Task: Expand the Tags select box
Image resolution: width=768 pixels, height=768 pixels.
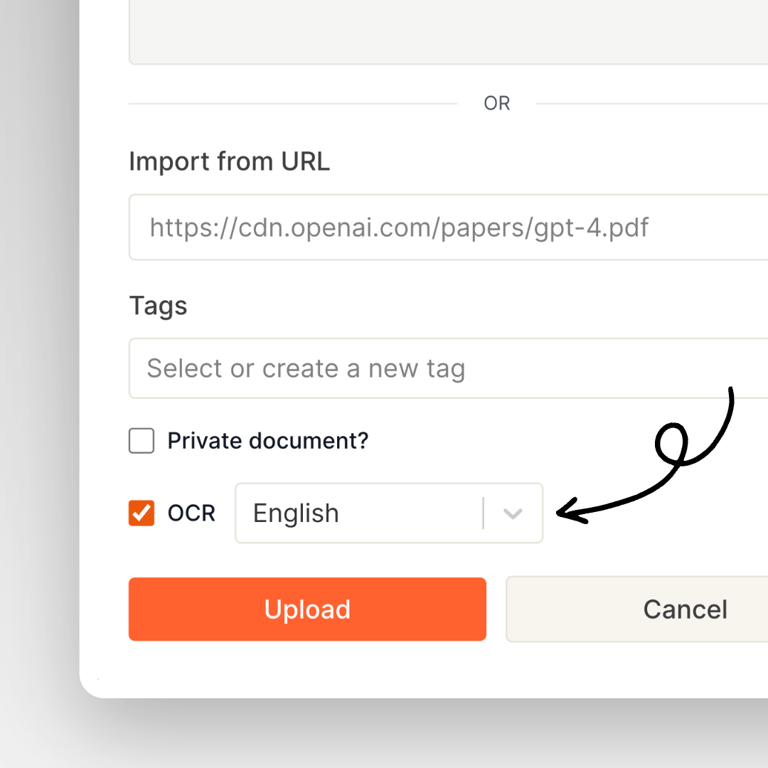Action: (448, 368)
